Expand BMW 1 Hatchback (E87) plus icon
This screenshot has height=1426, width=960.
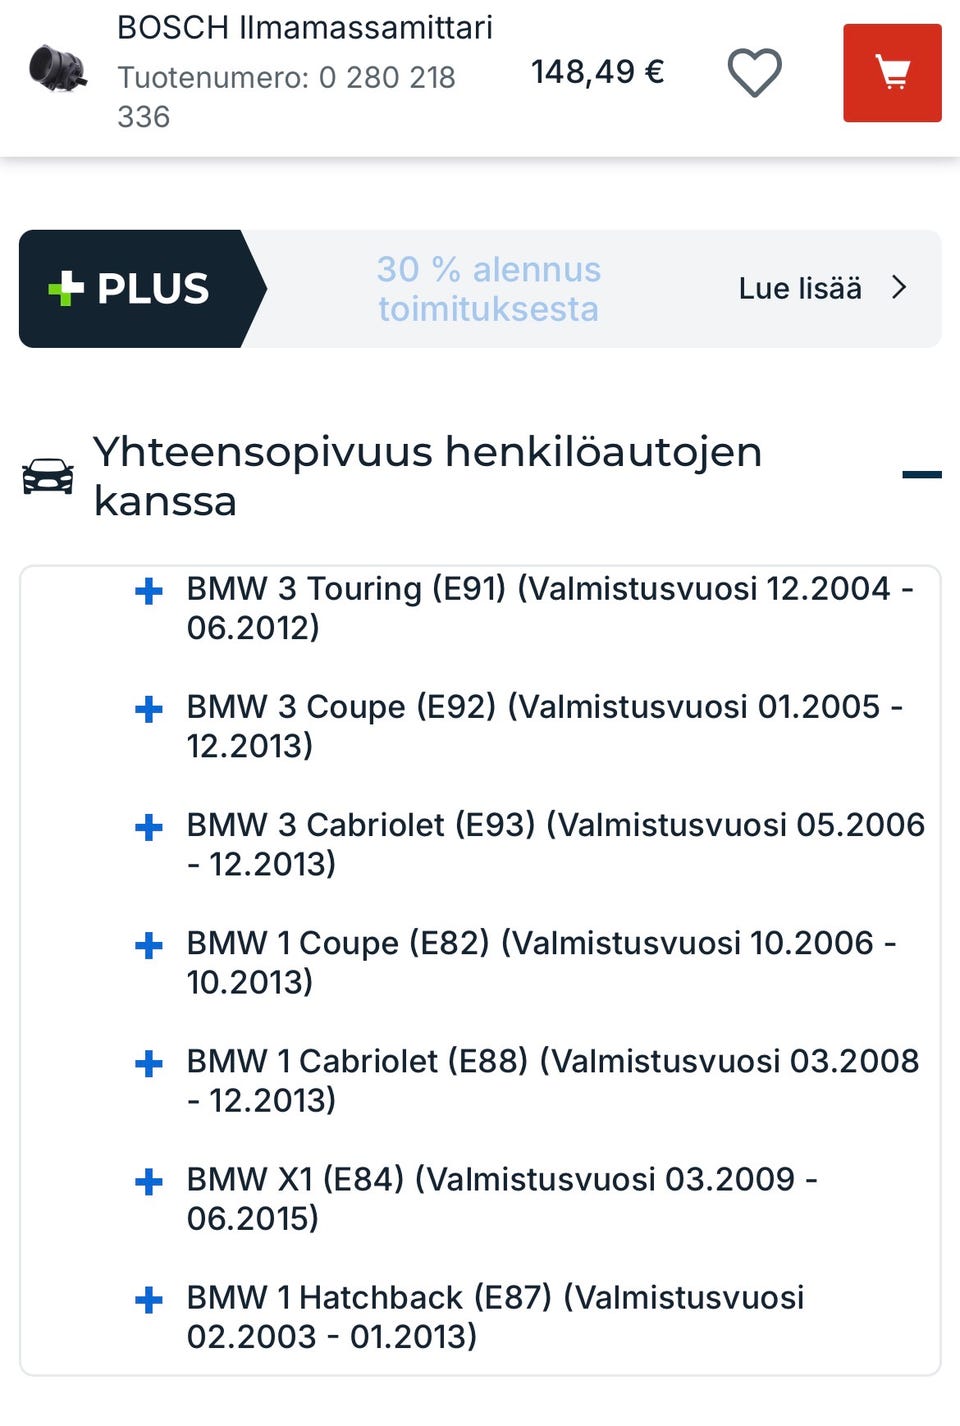click(149, 1299)
